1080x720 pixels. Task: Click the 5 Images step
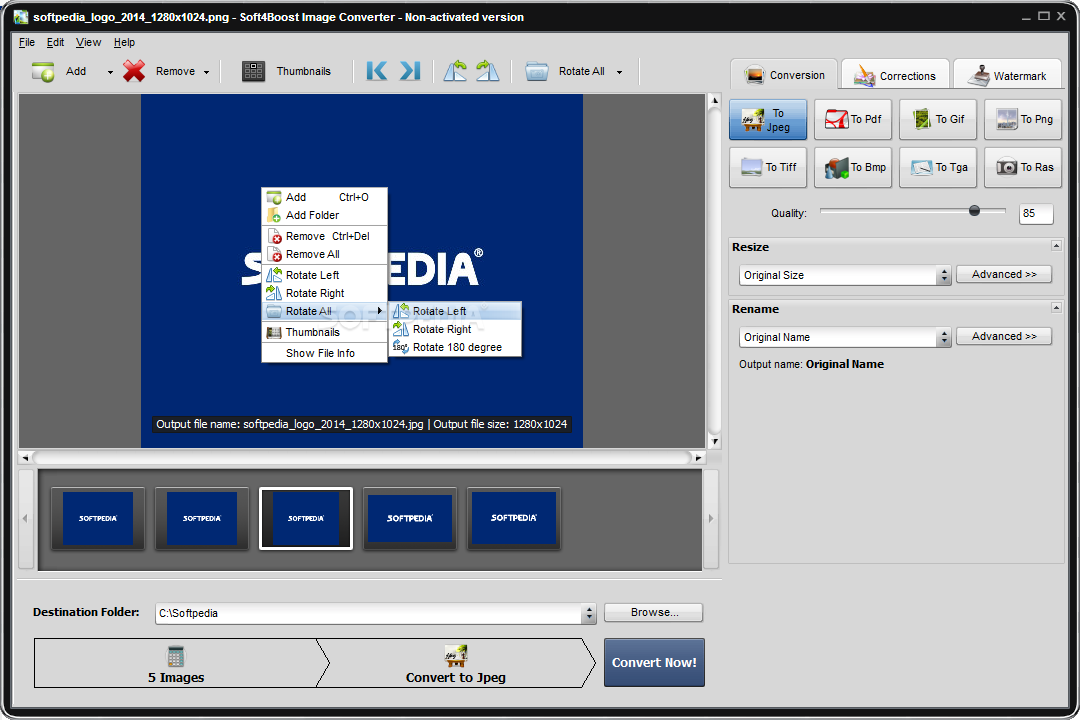[x=176, y=664]
